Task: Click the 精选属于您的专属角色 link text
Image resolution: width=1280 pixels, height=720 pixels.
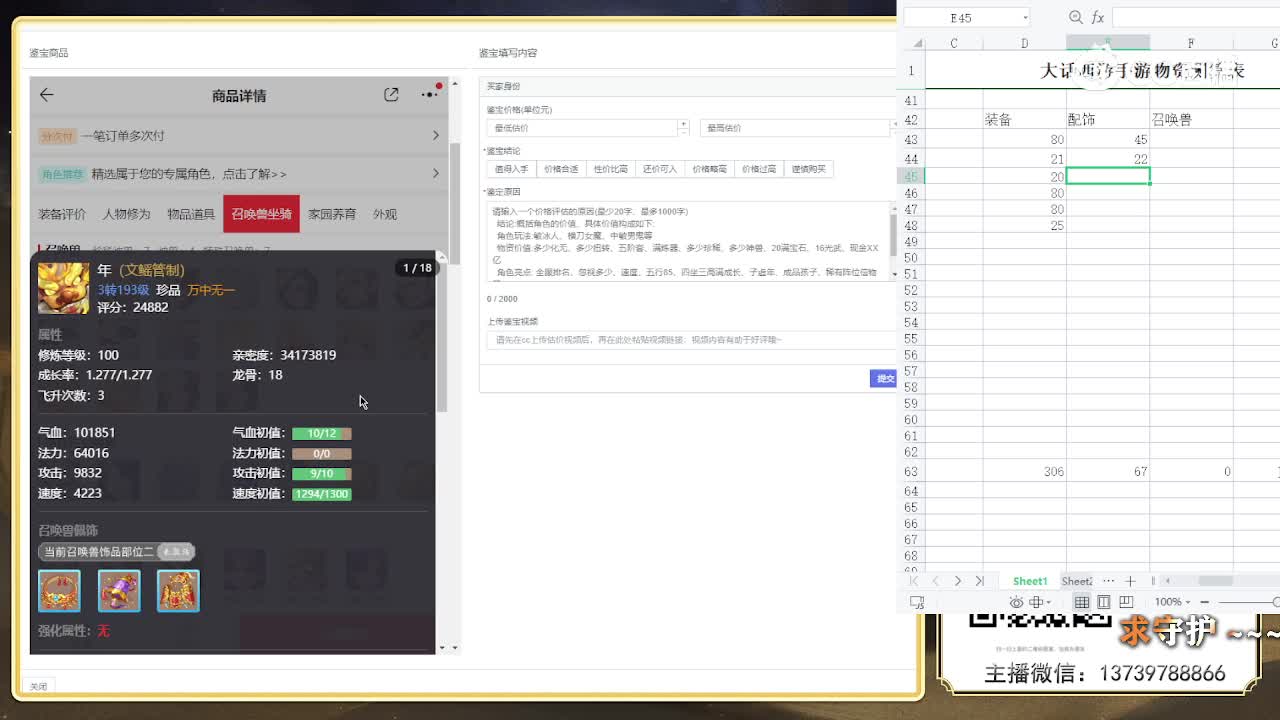Action: click(x=189, y=174)
